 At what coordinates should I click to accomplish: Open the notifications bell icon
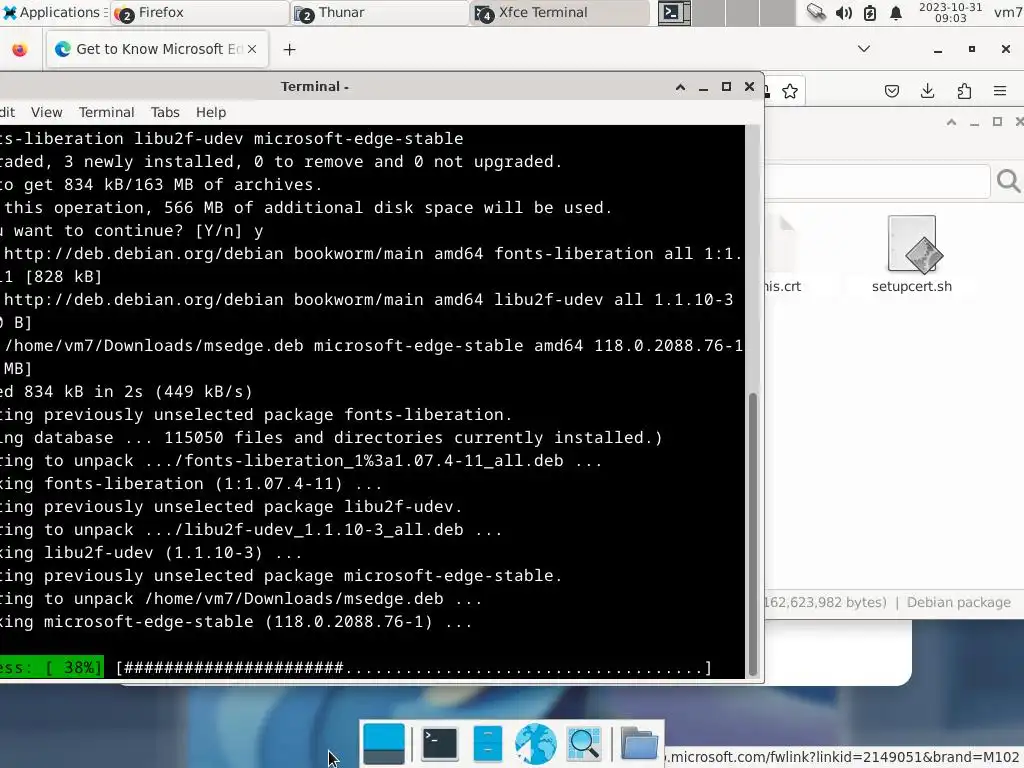(x=896, y=12)
